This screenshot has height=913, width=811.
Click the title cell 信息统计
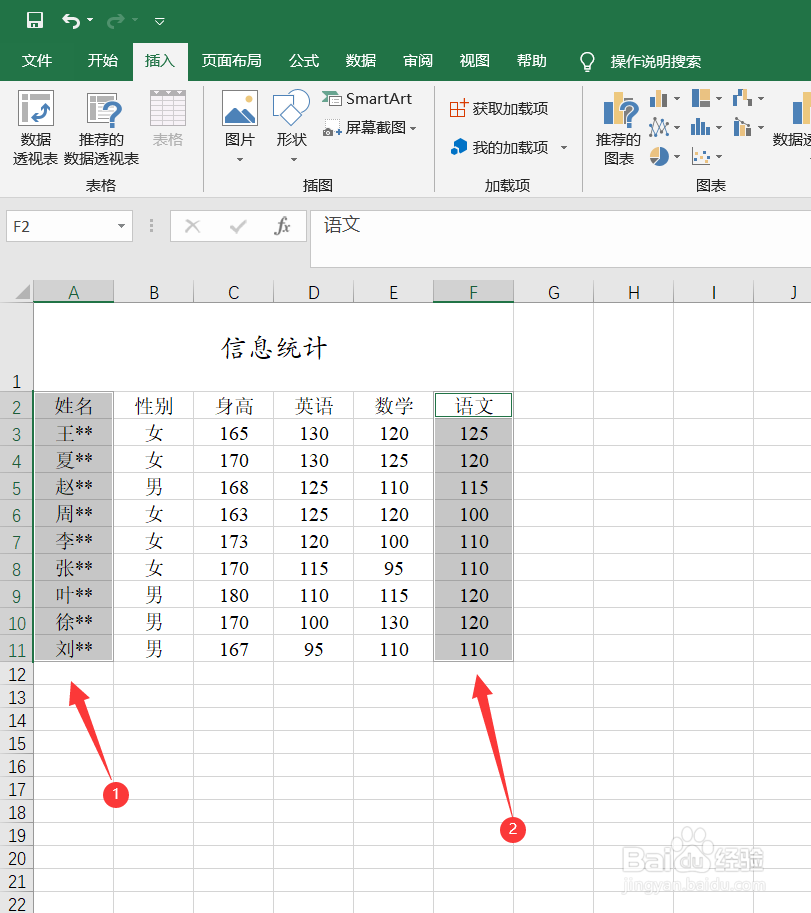273,348
